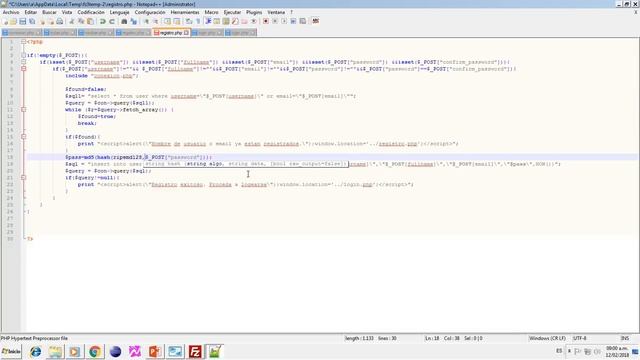
Task: Click the spell-check ABC toolbar icon
Action: 315,21
